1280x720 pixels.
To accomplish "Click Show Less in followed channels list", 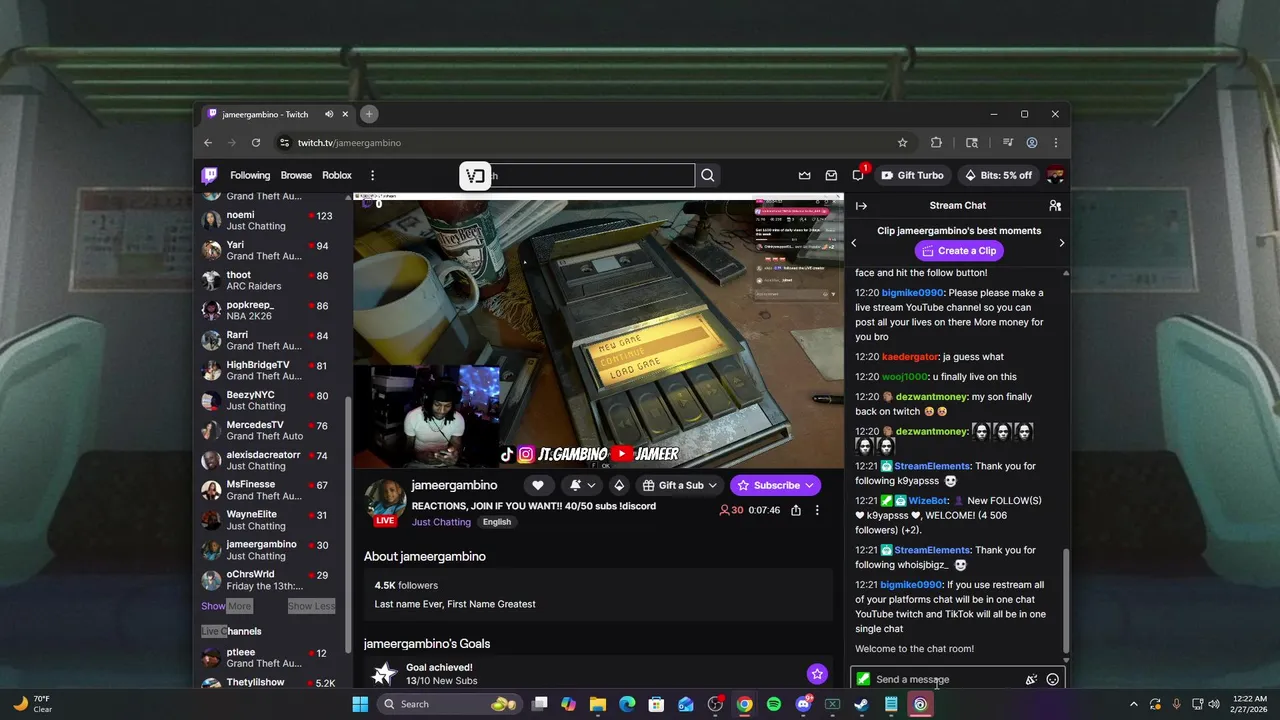I will pyautogui.click(x=312, y=606).
